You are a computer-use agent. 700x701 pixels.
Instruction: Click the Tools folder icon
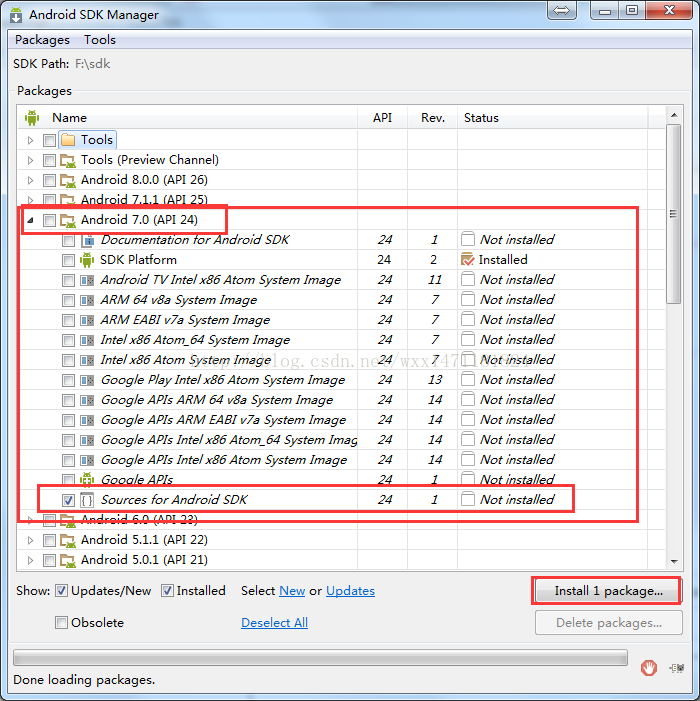[68, 140]
